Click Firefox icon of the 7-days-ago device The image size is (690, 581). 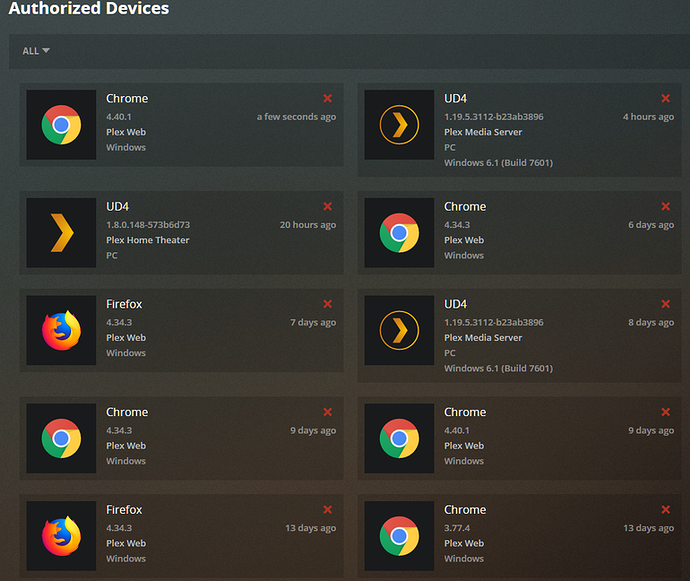click(x=61, y=331)
